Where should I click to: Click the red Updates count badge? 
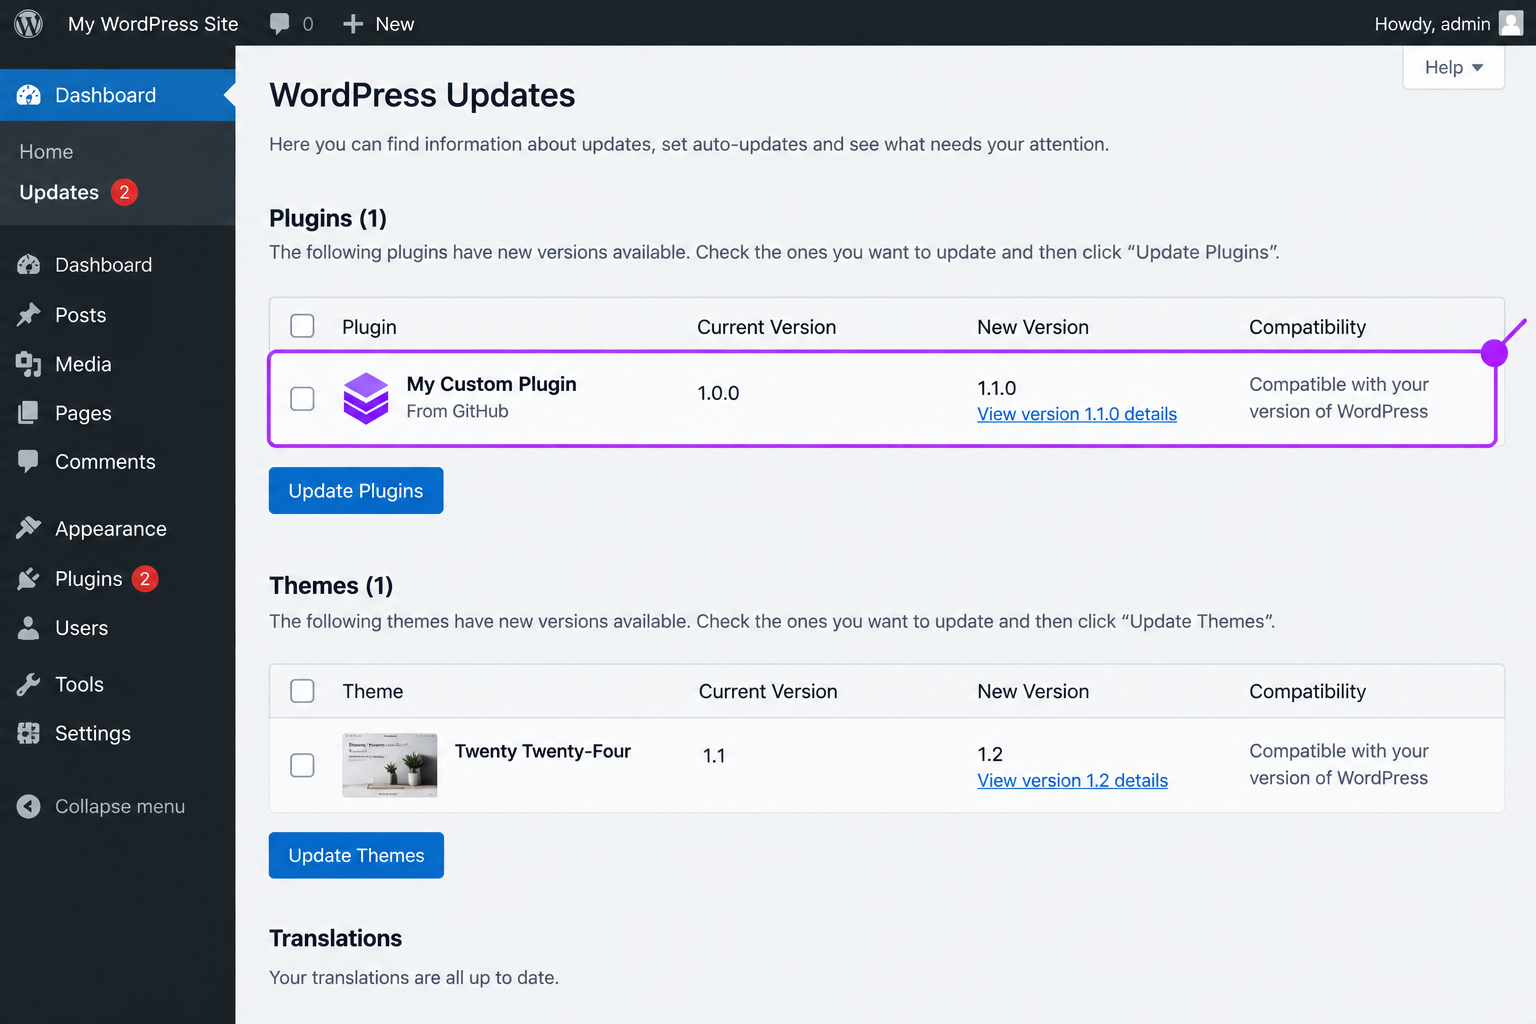click(124, 192)
